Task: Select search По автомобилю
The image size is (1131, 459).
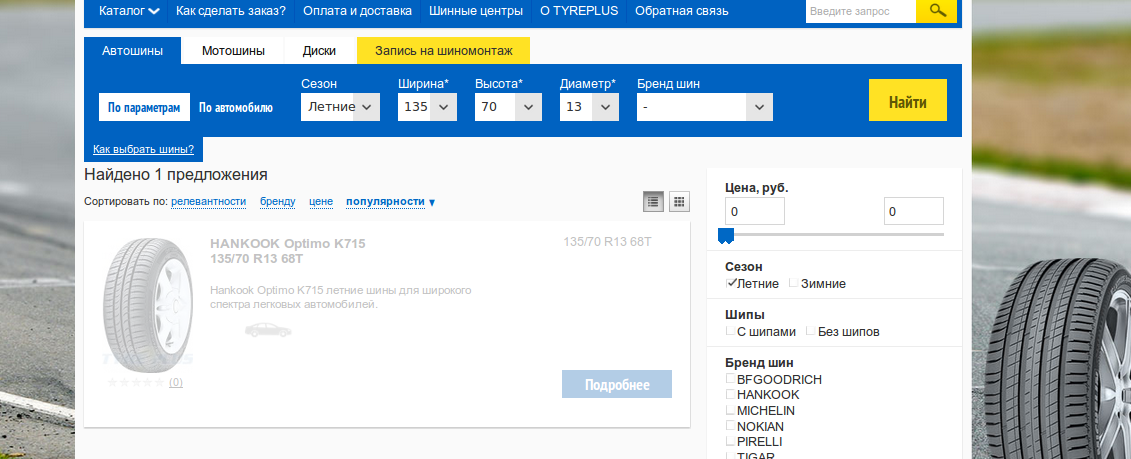Action: coord(236,108)
